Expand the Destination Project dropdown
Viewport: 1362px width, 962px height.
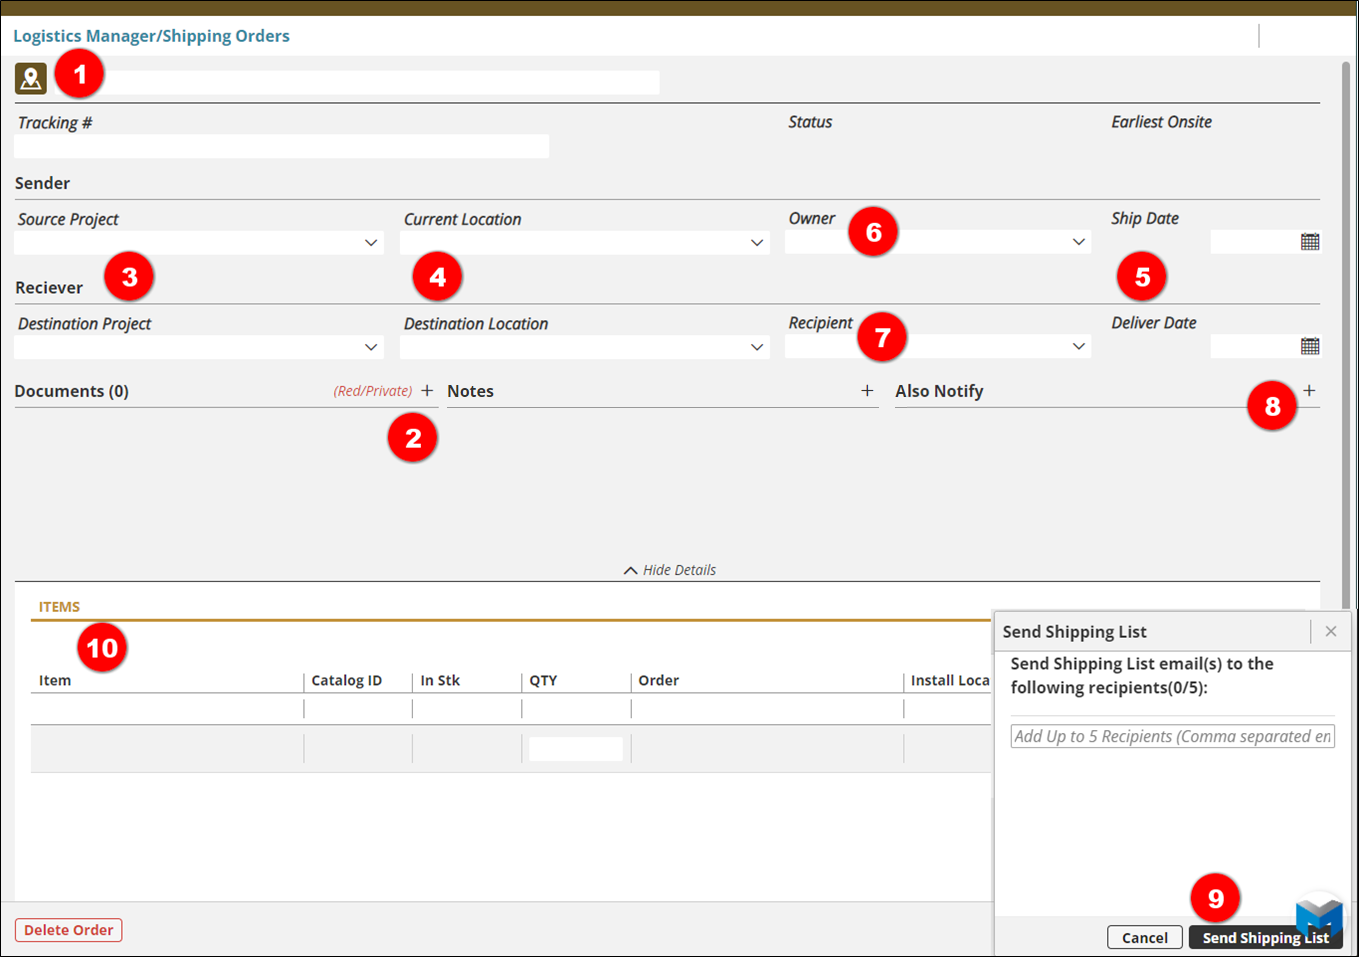(x=371, y=347)
